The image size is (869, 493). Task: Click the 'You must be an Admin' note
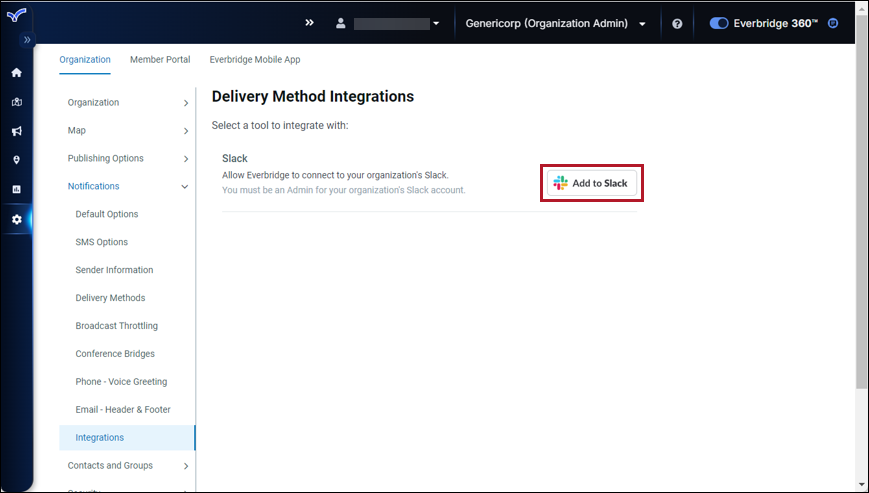344,190
